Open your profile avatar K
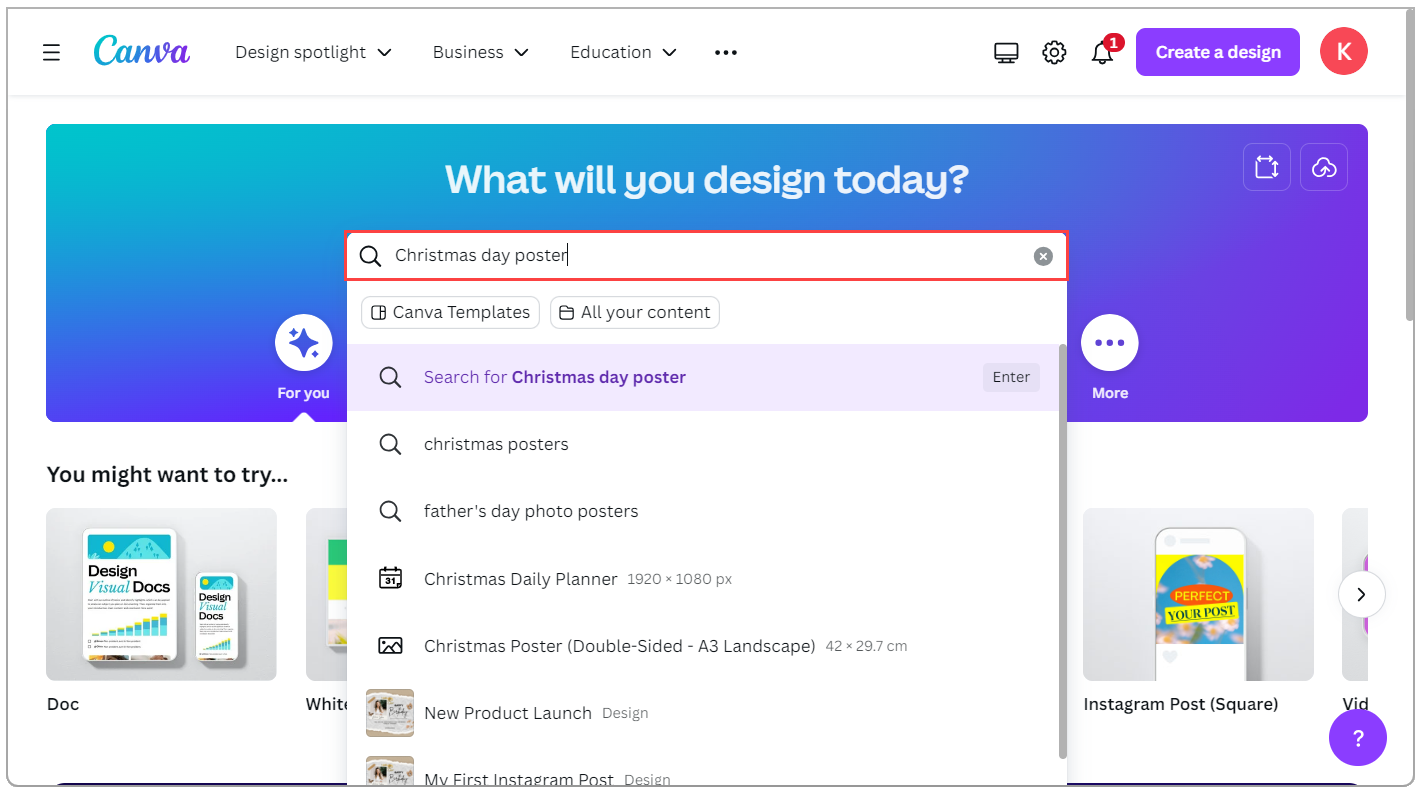The height and width of the screenshot is (793, 1422). pyautogui.click(x=1343, y=51)
